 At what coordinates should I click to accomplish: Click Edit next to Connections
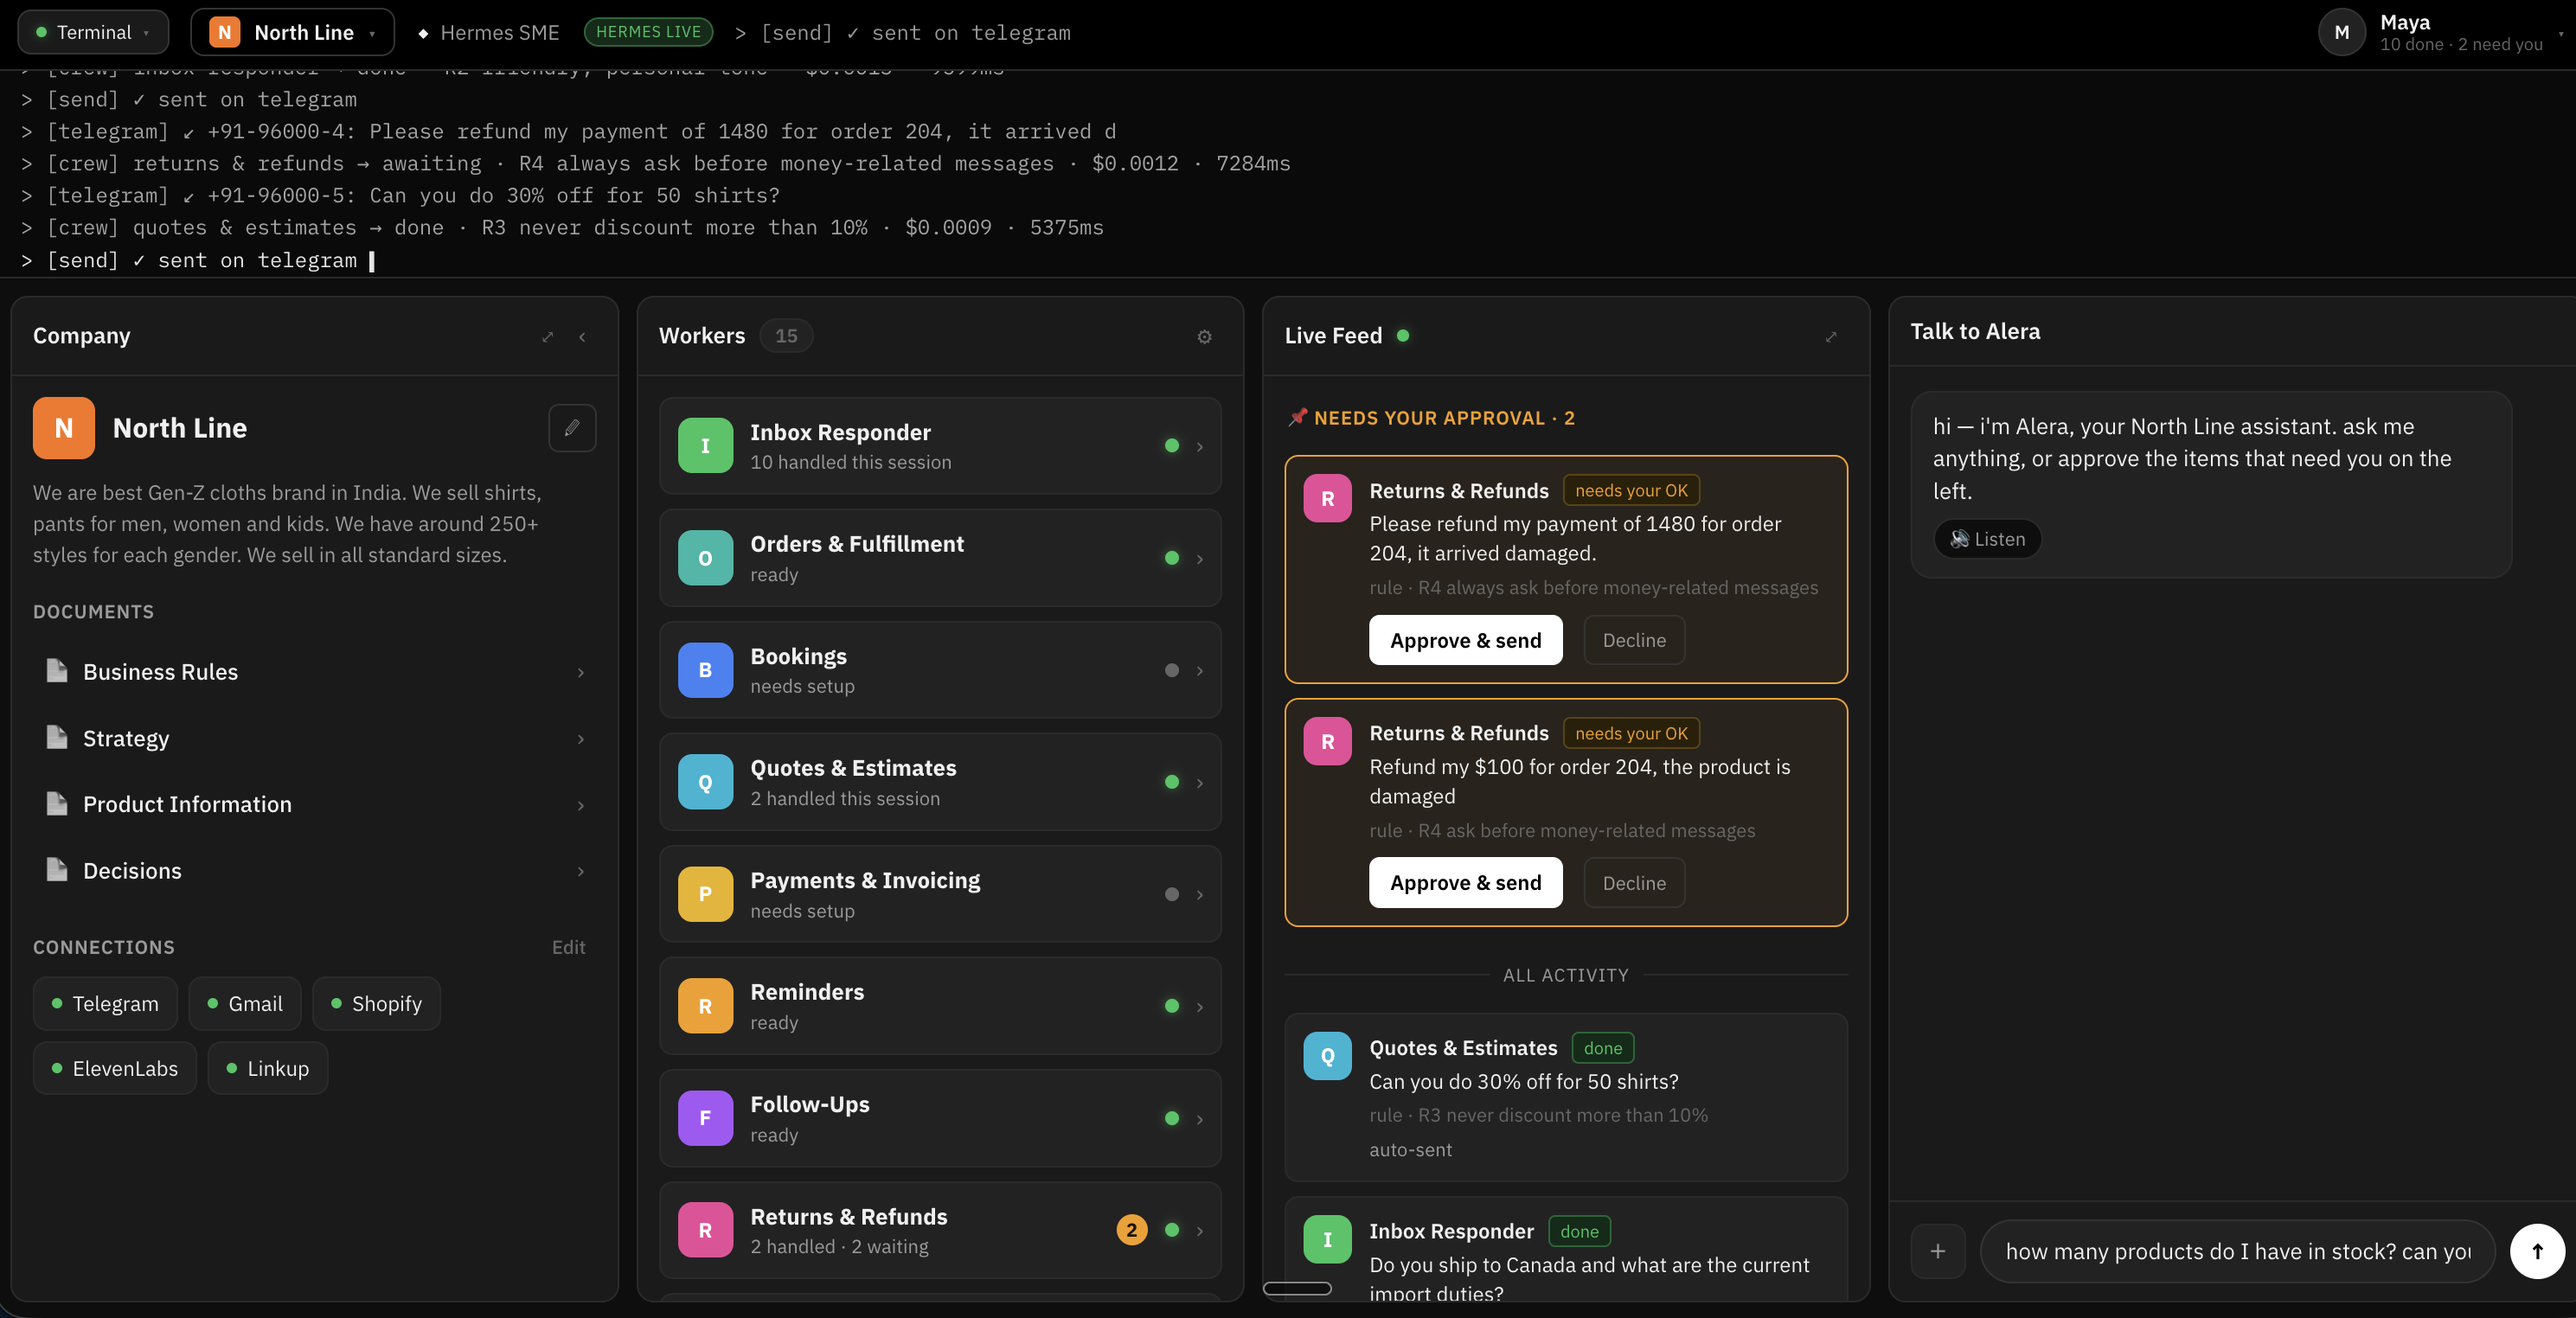[568, 947]
